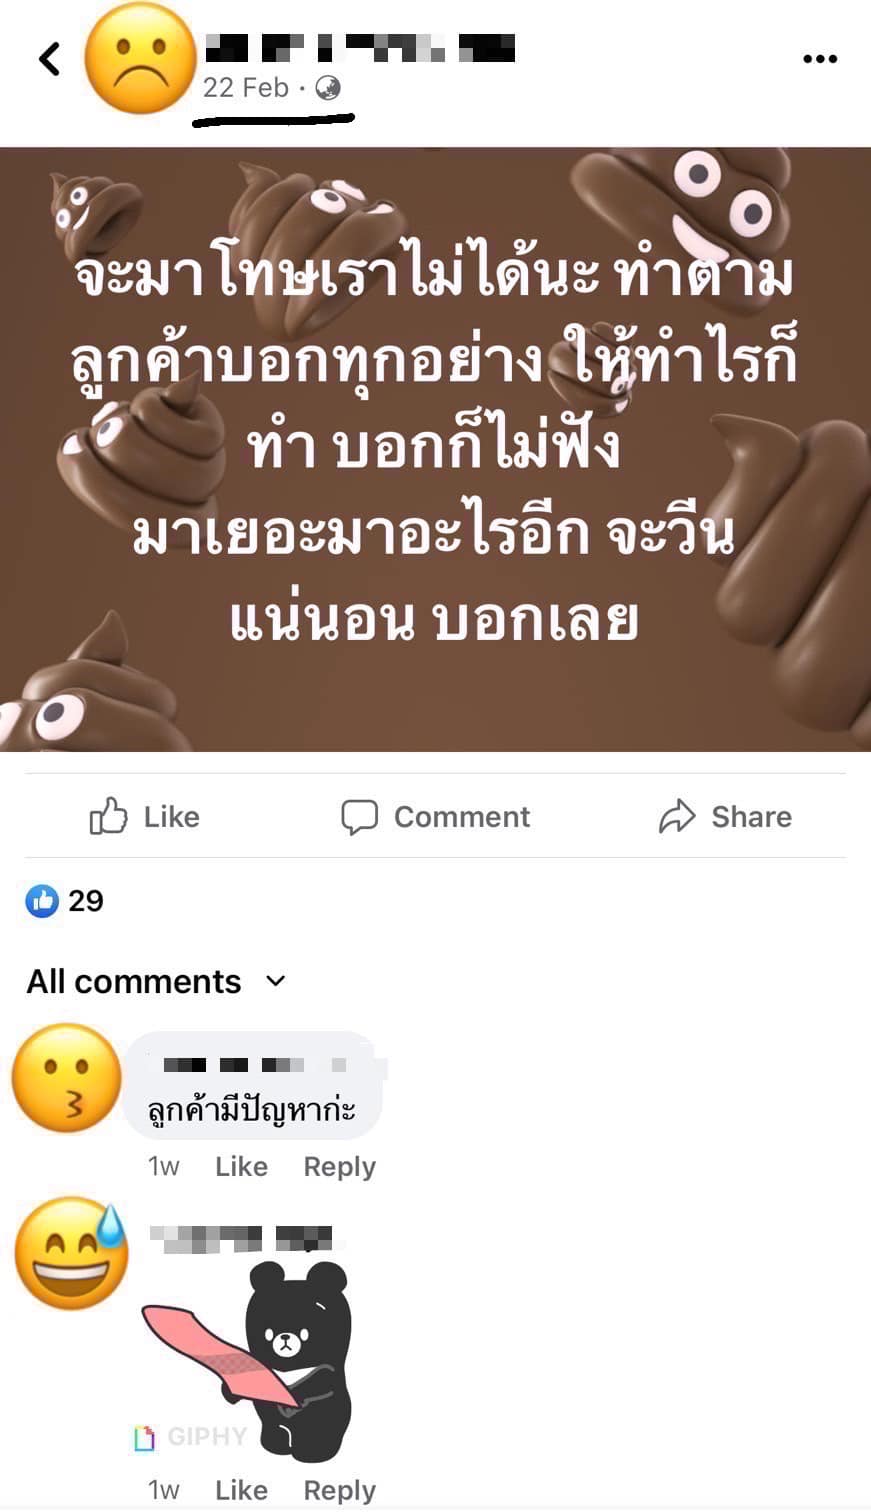The image size is (871, 1512).
Task: Reply to the bear GIF comment
Action: (x=340, y=1491)
